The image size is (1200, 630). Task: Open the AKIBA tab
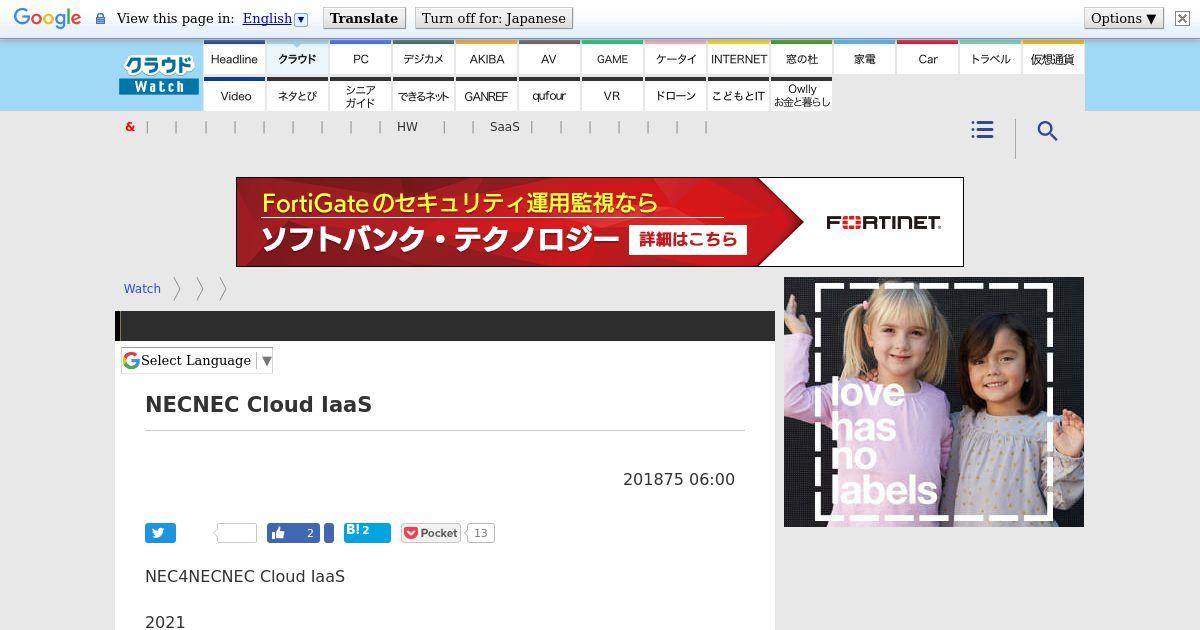[487, 59]
